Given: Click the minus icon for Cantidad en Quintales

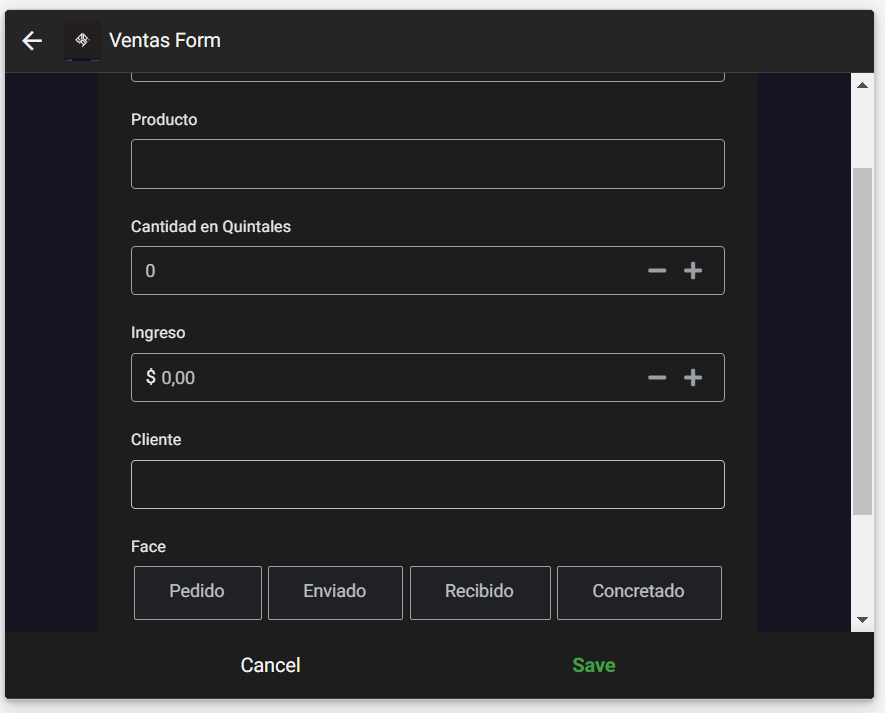Looking at the screenshot, I should coord(657,270).
